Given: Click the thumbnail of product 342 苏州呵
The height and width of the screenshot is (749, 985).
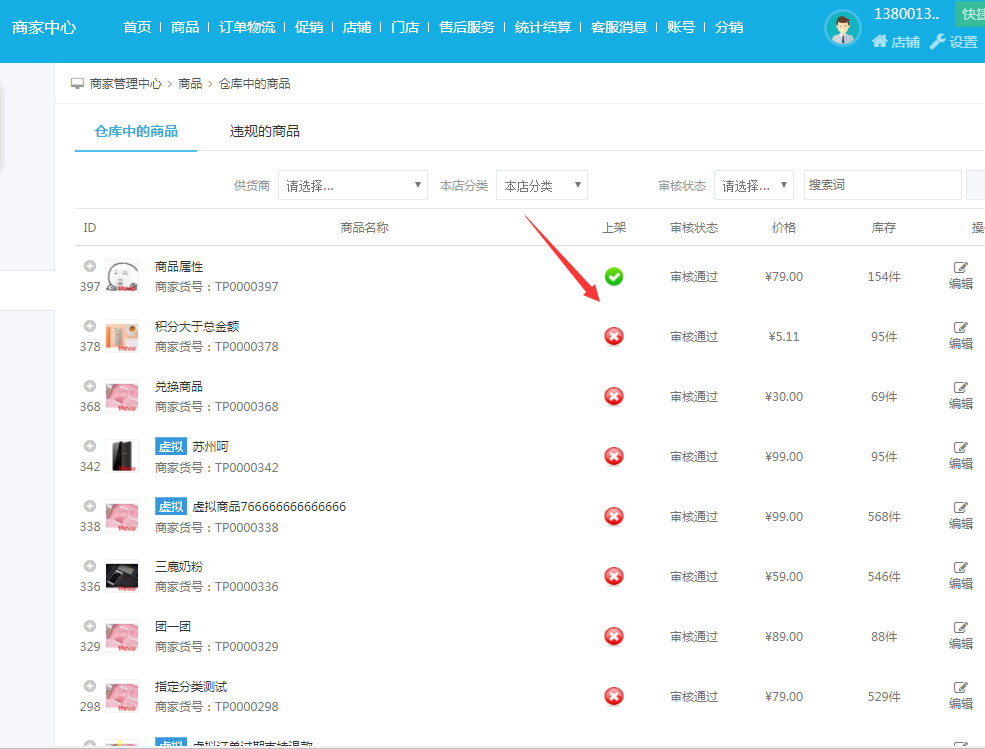Looking at the screenshot, I should (122, 456).
